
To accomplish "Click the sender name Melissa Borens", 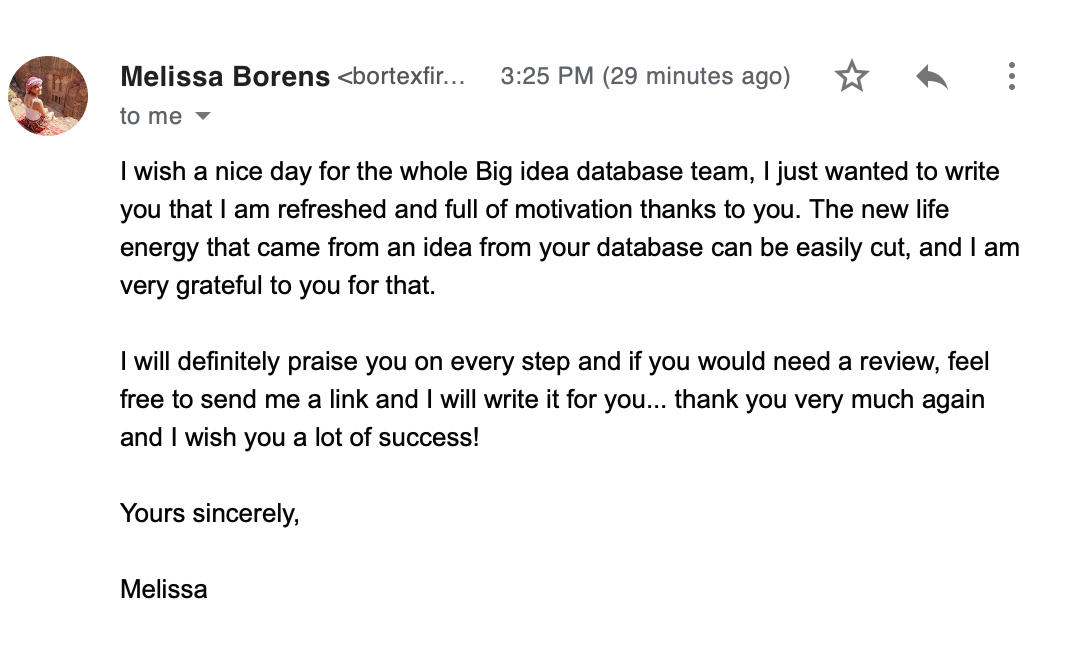I will pyautogui.click(x=225, y=76).
